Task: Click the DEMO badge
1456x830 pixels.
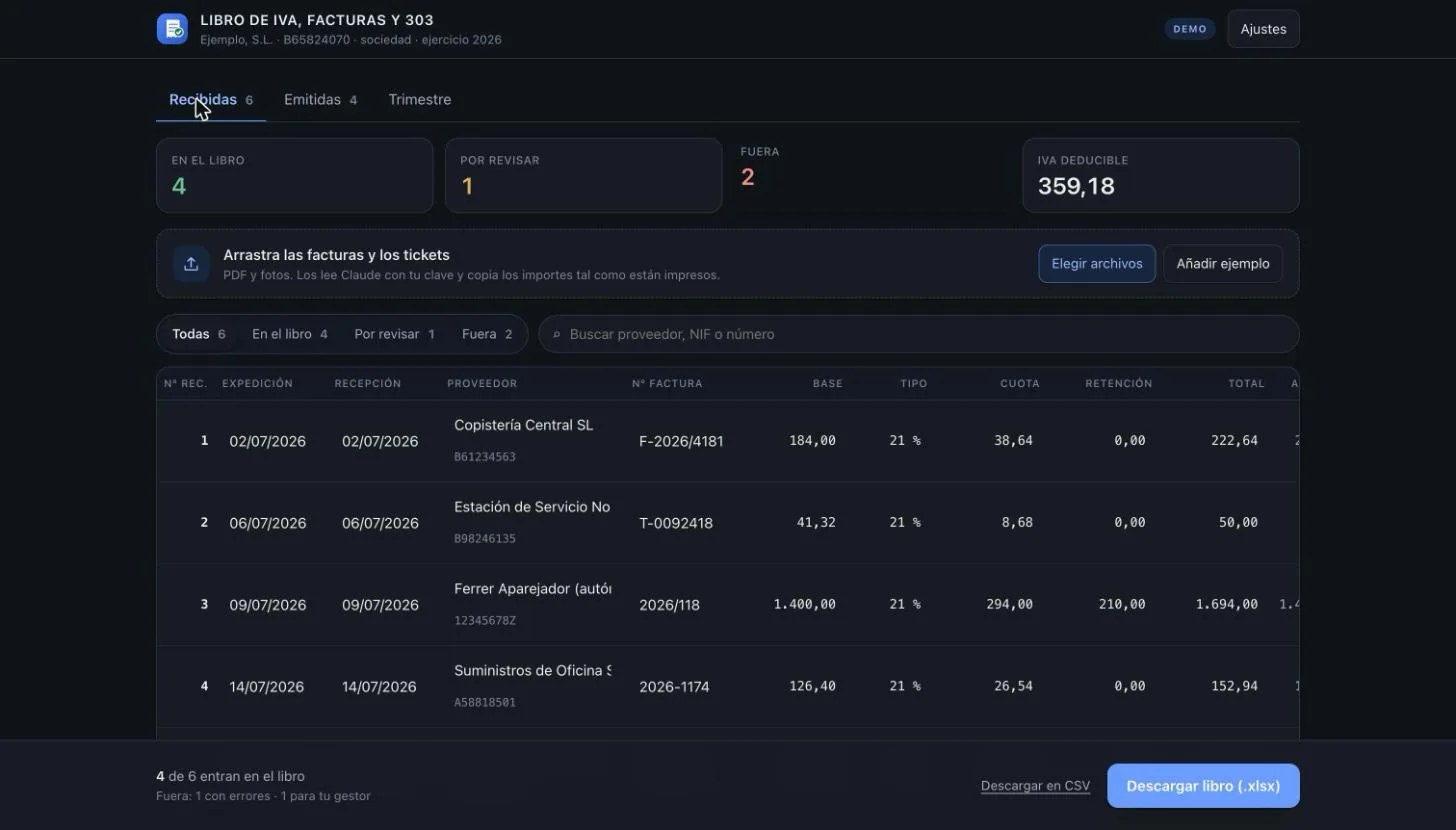Action: coord(1190,29)
